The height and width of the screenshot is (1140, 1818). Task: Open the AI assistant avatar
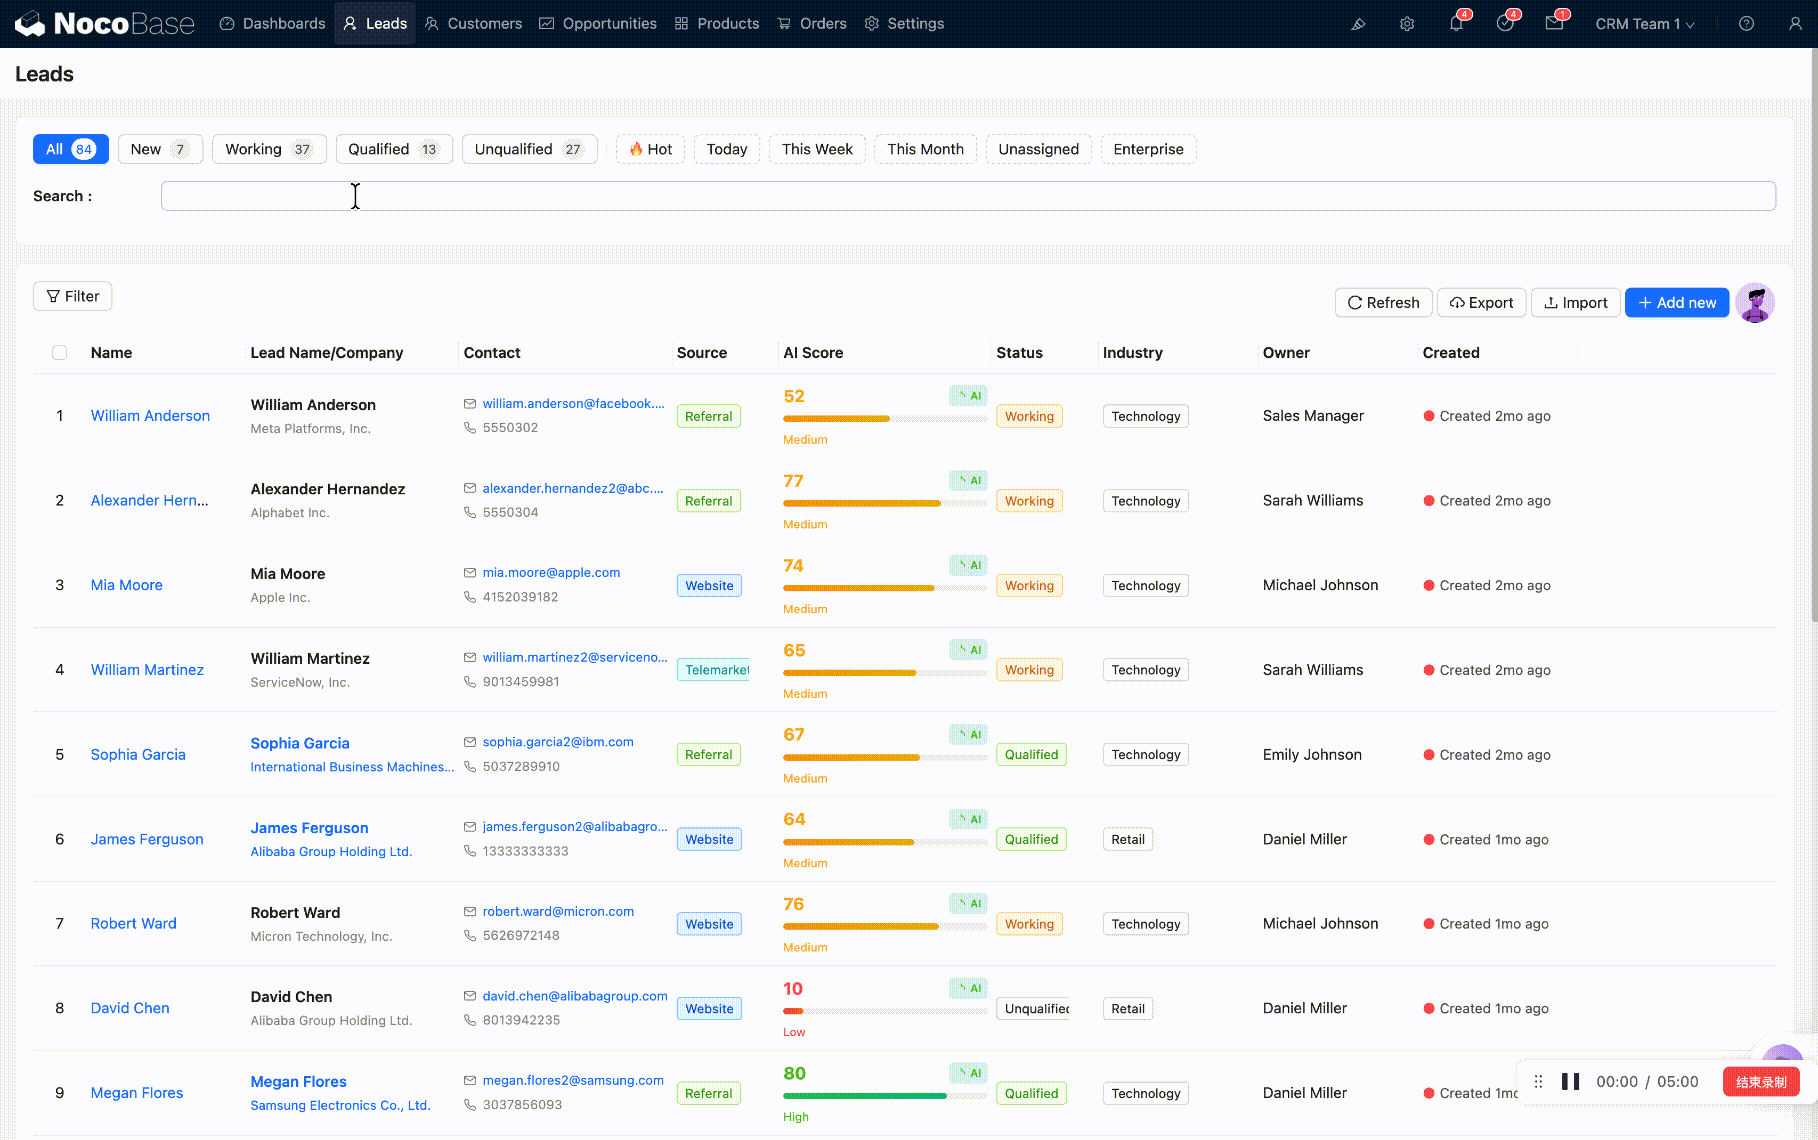click(x=1755, y=302)
